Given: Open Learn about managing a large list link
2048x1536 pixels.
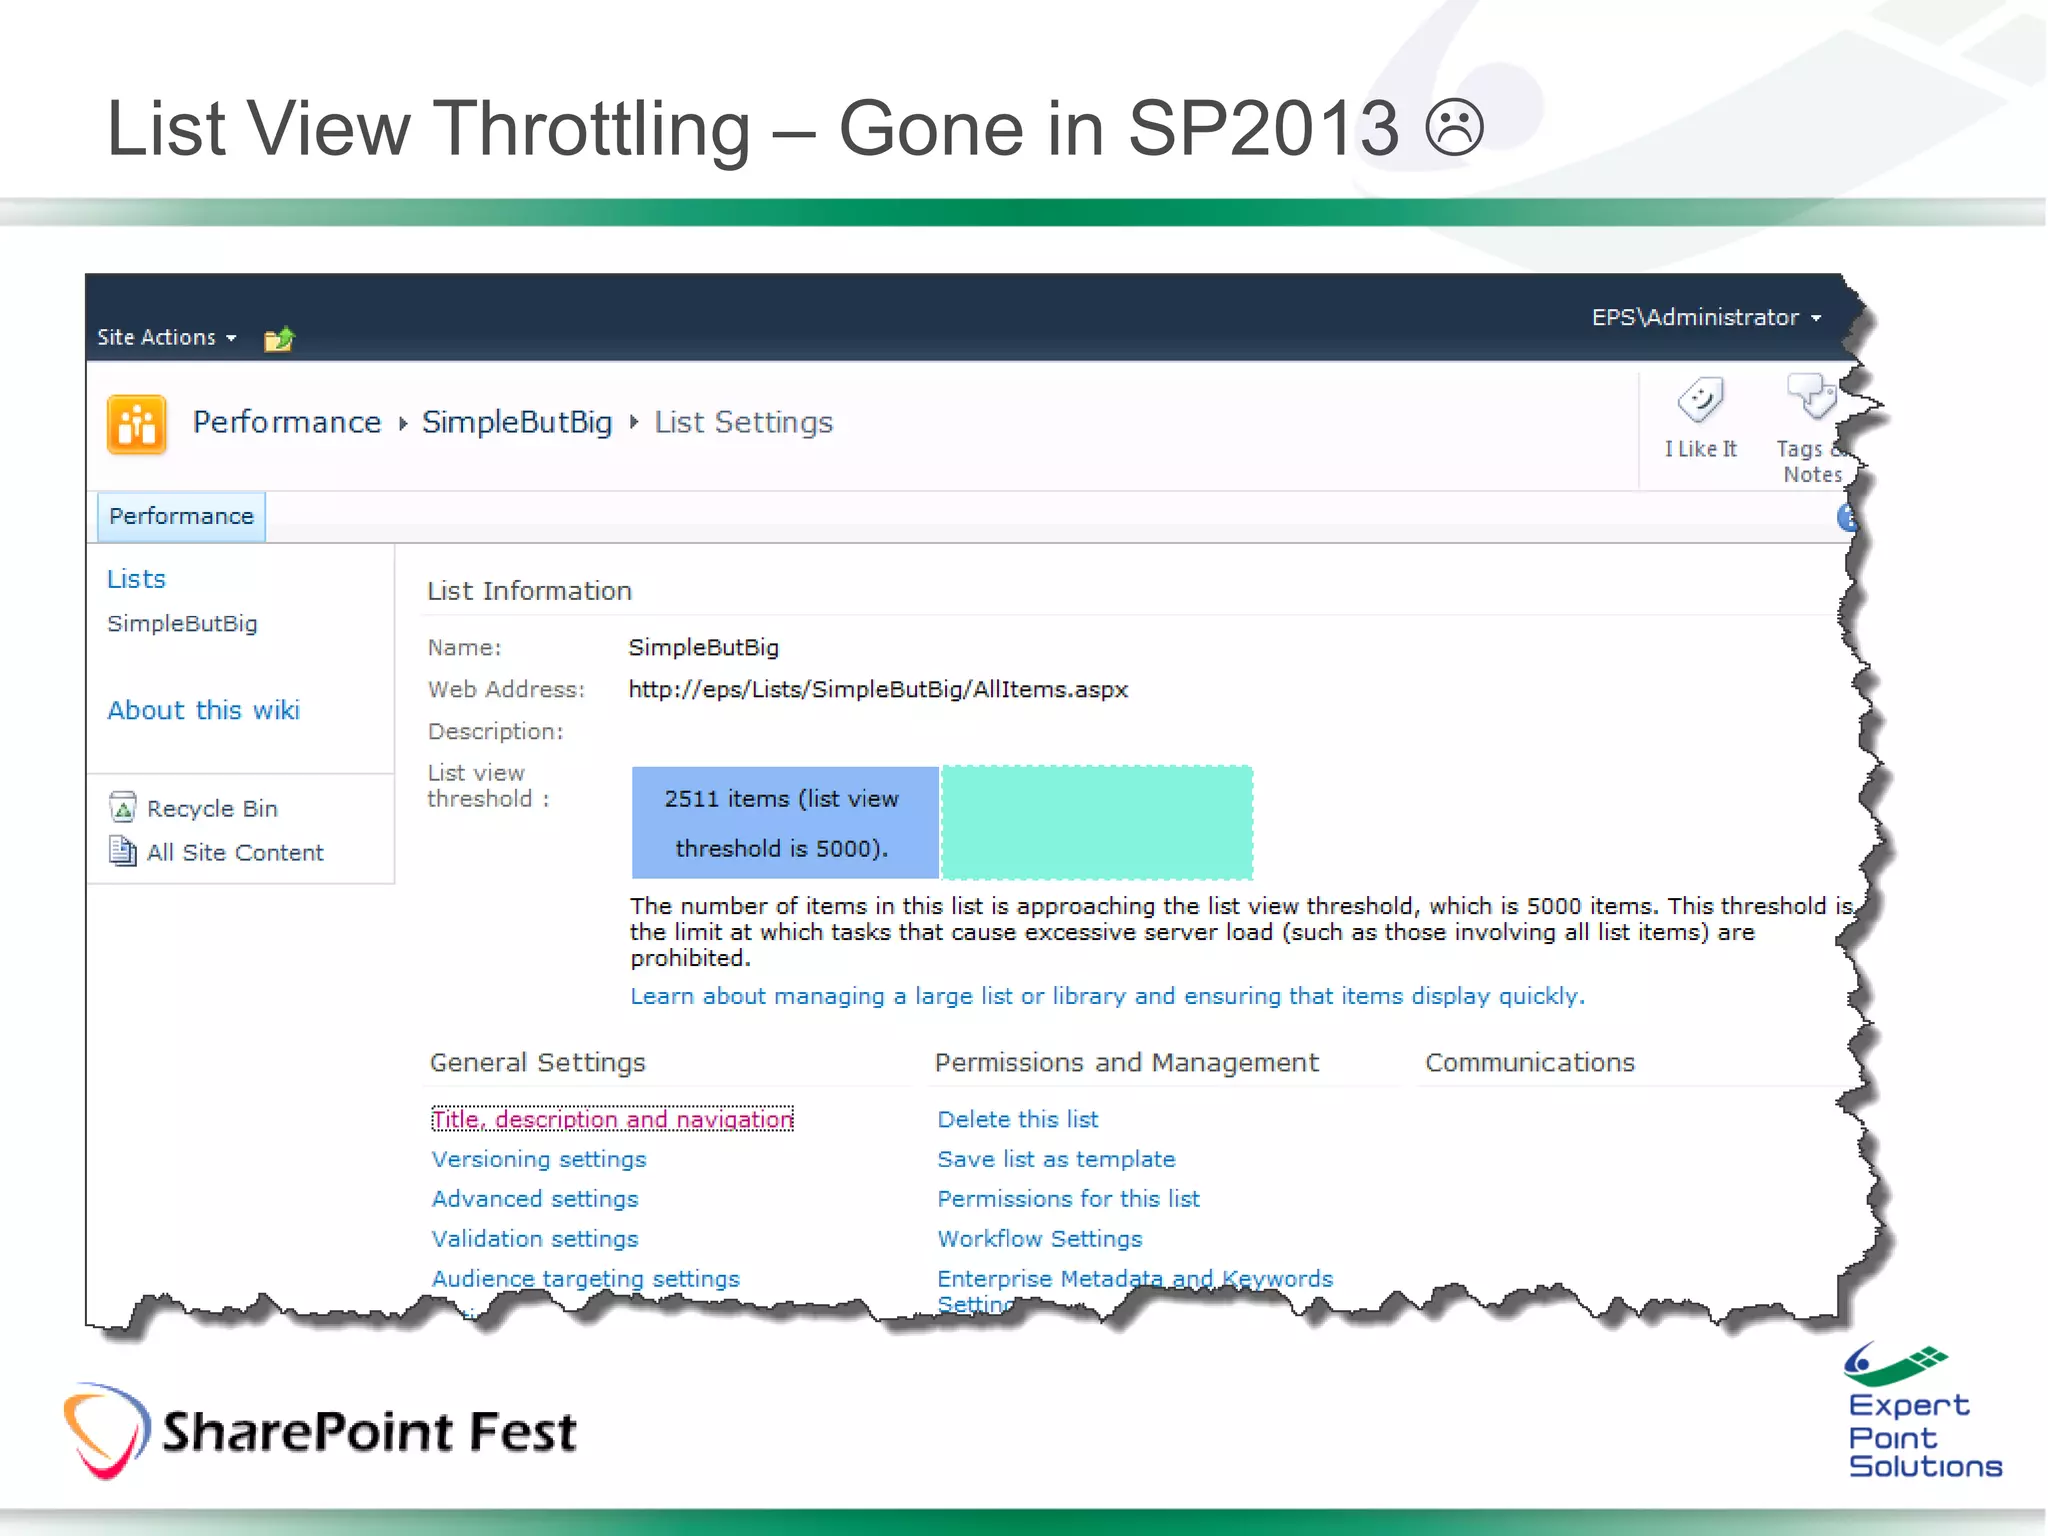Looking at the screenshot, I should pos(1107,996).
